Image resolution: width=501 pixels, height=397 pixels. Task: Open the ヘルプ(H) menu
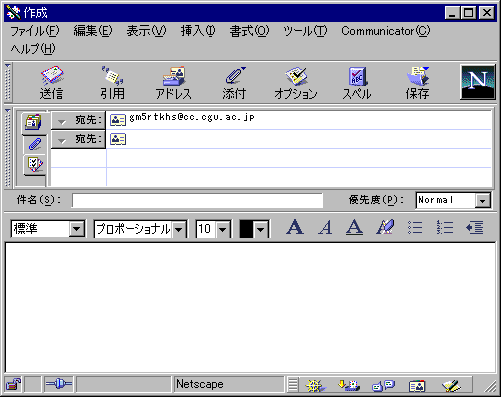coord(33,49)
